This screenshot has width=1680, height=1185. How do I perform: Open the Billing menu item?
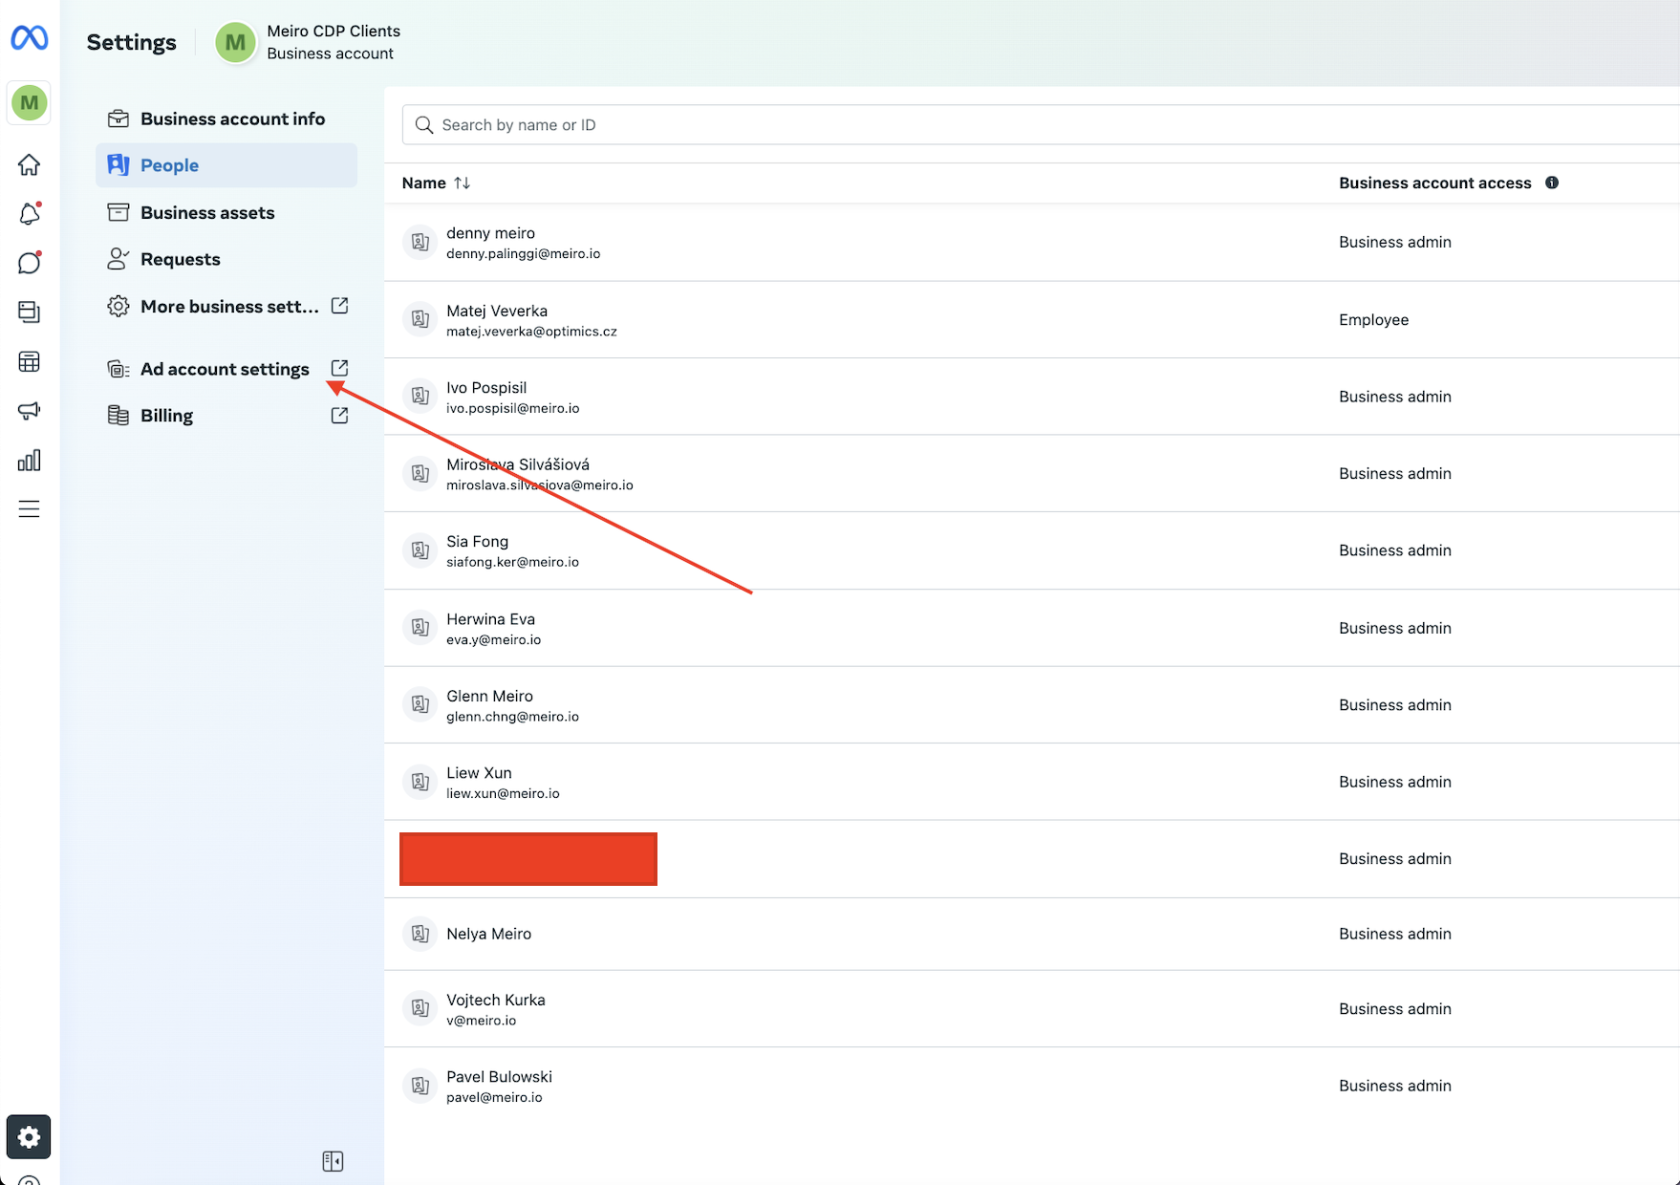pyautogui.click(x=226, y=415)
